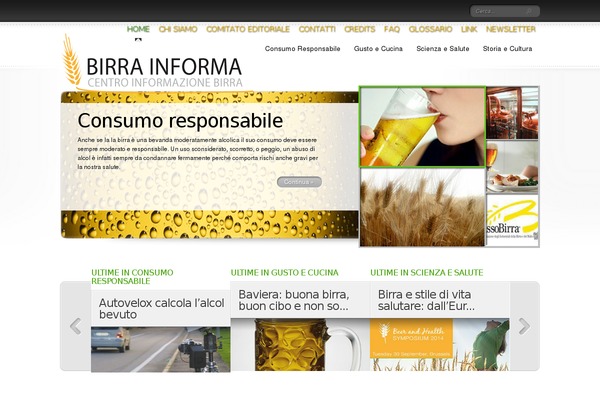Click the Birra Informa logo
Viewport: 600px width, 400px height.
click(x=153, y=62)
